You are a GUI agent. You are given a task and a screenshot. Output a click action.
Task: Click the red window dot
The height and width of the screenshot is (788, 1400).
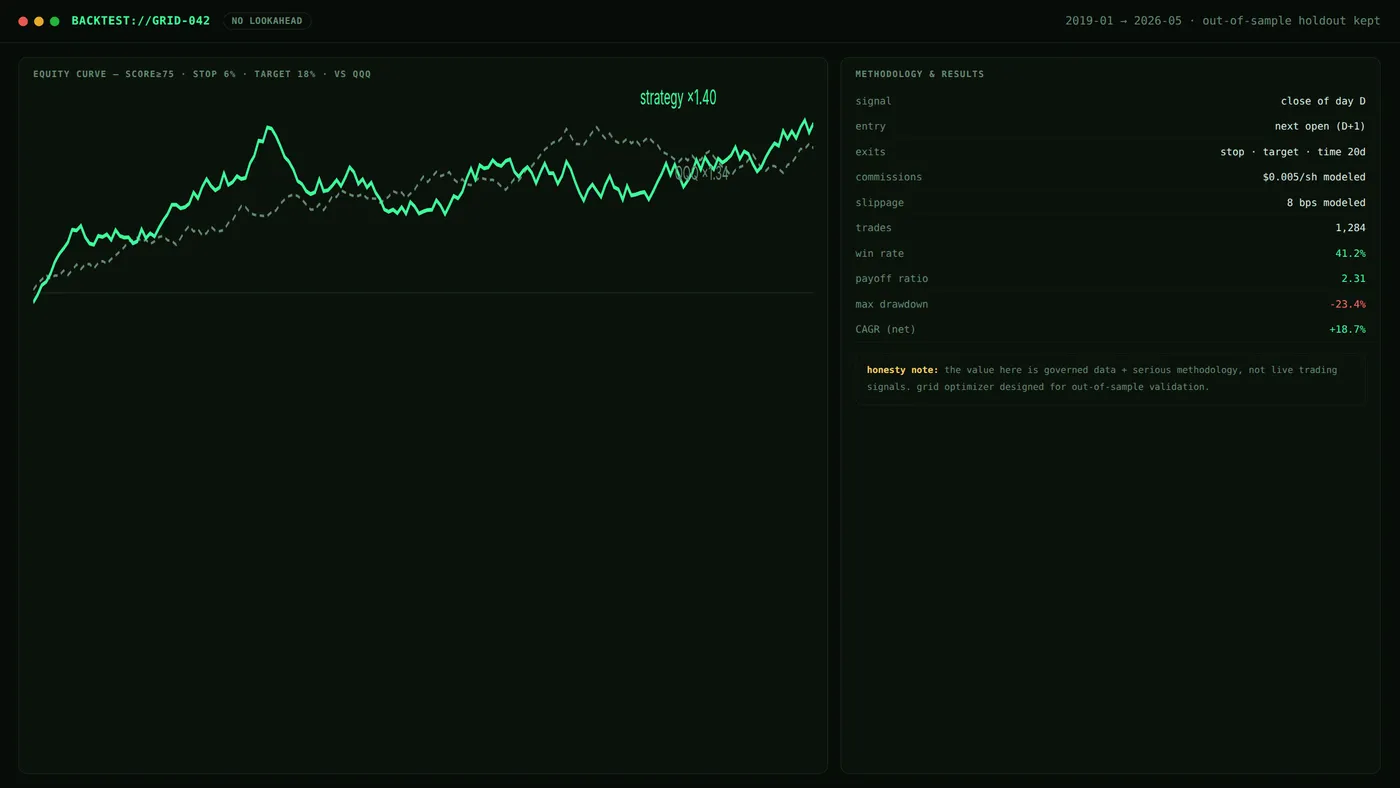[x=23, y=21]
